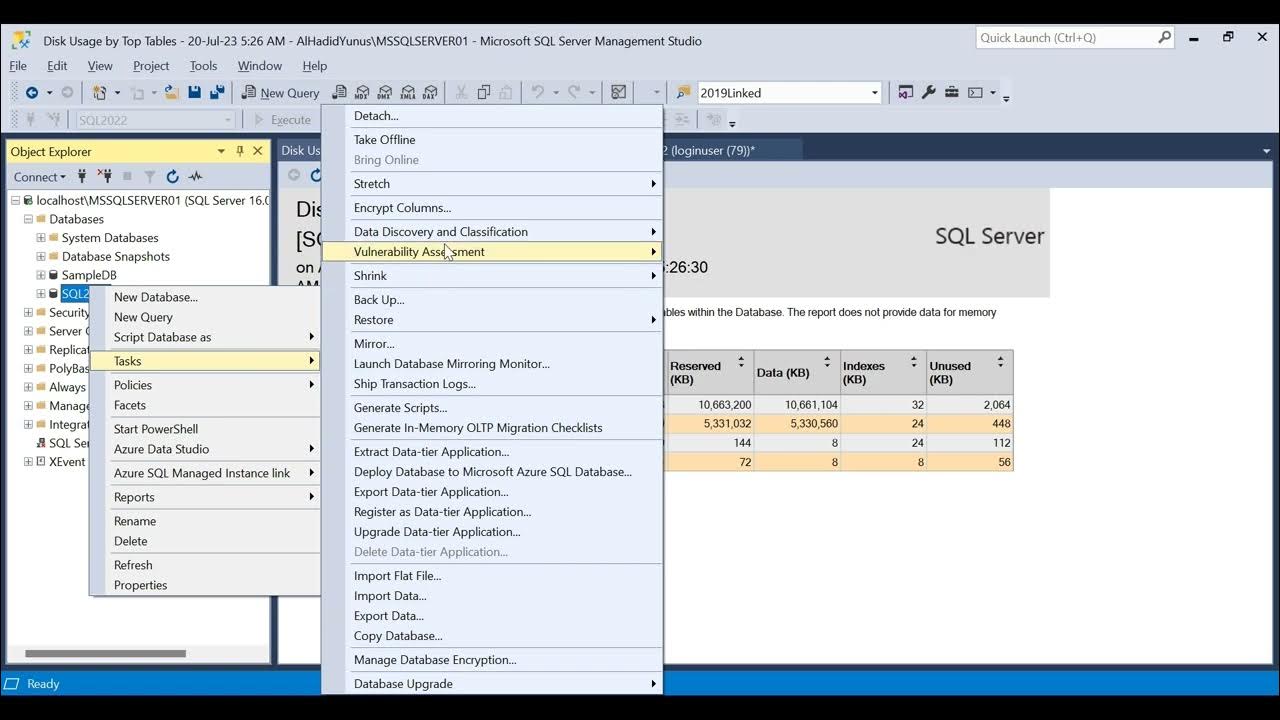
Task: Choose New Database... from context menu
Action: click(205, 297)
